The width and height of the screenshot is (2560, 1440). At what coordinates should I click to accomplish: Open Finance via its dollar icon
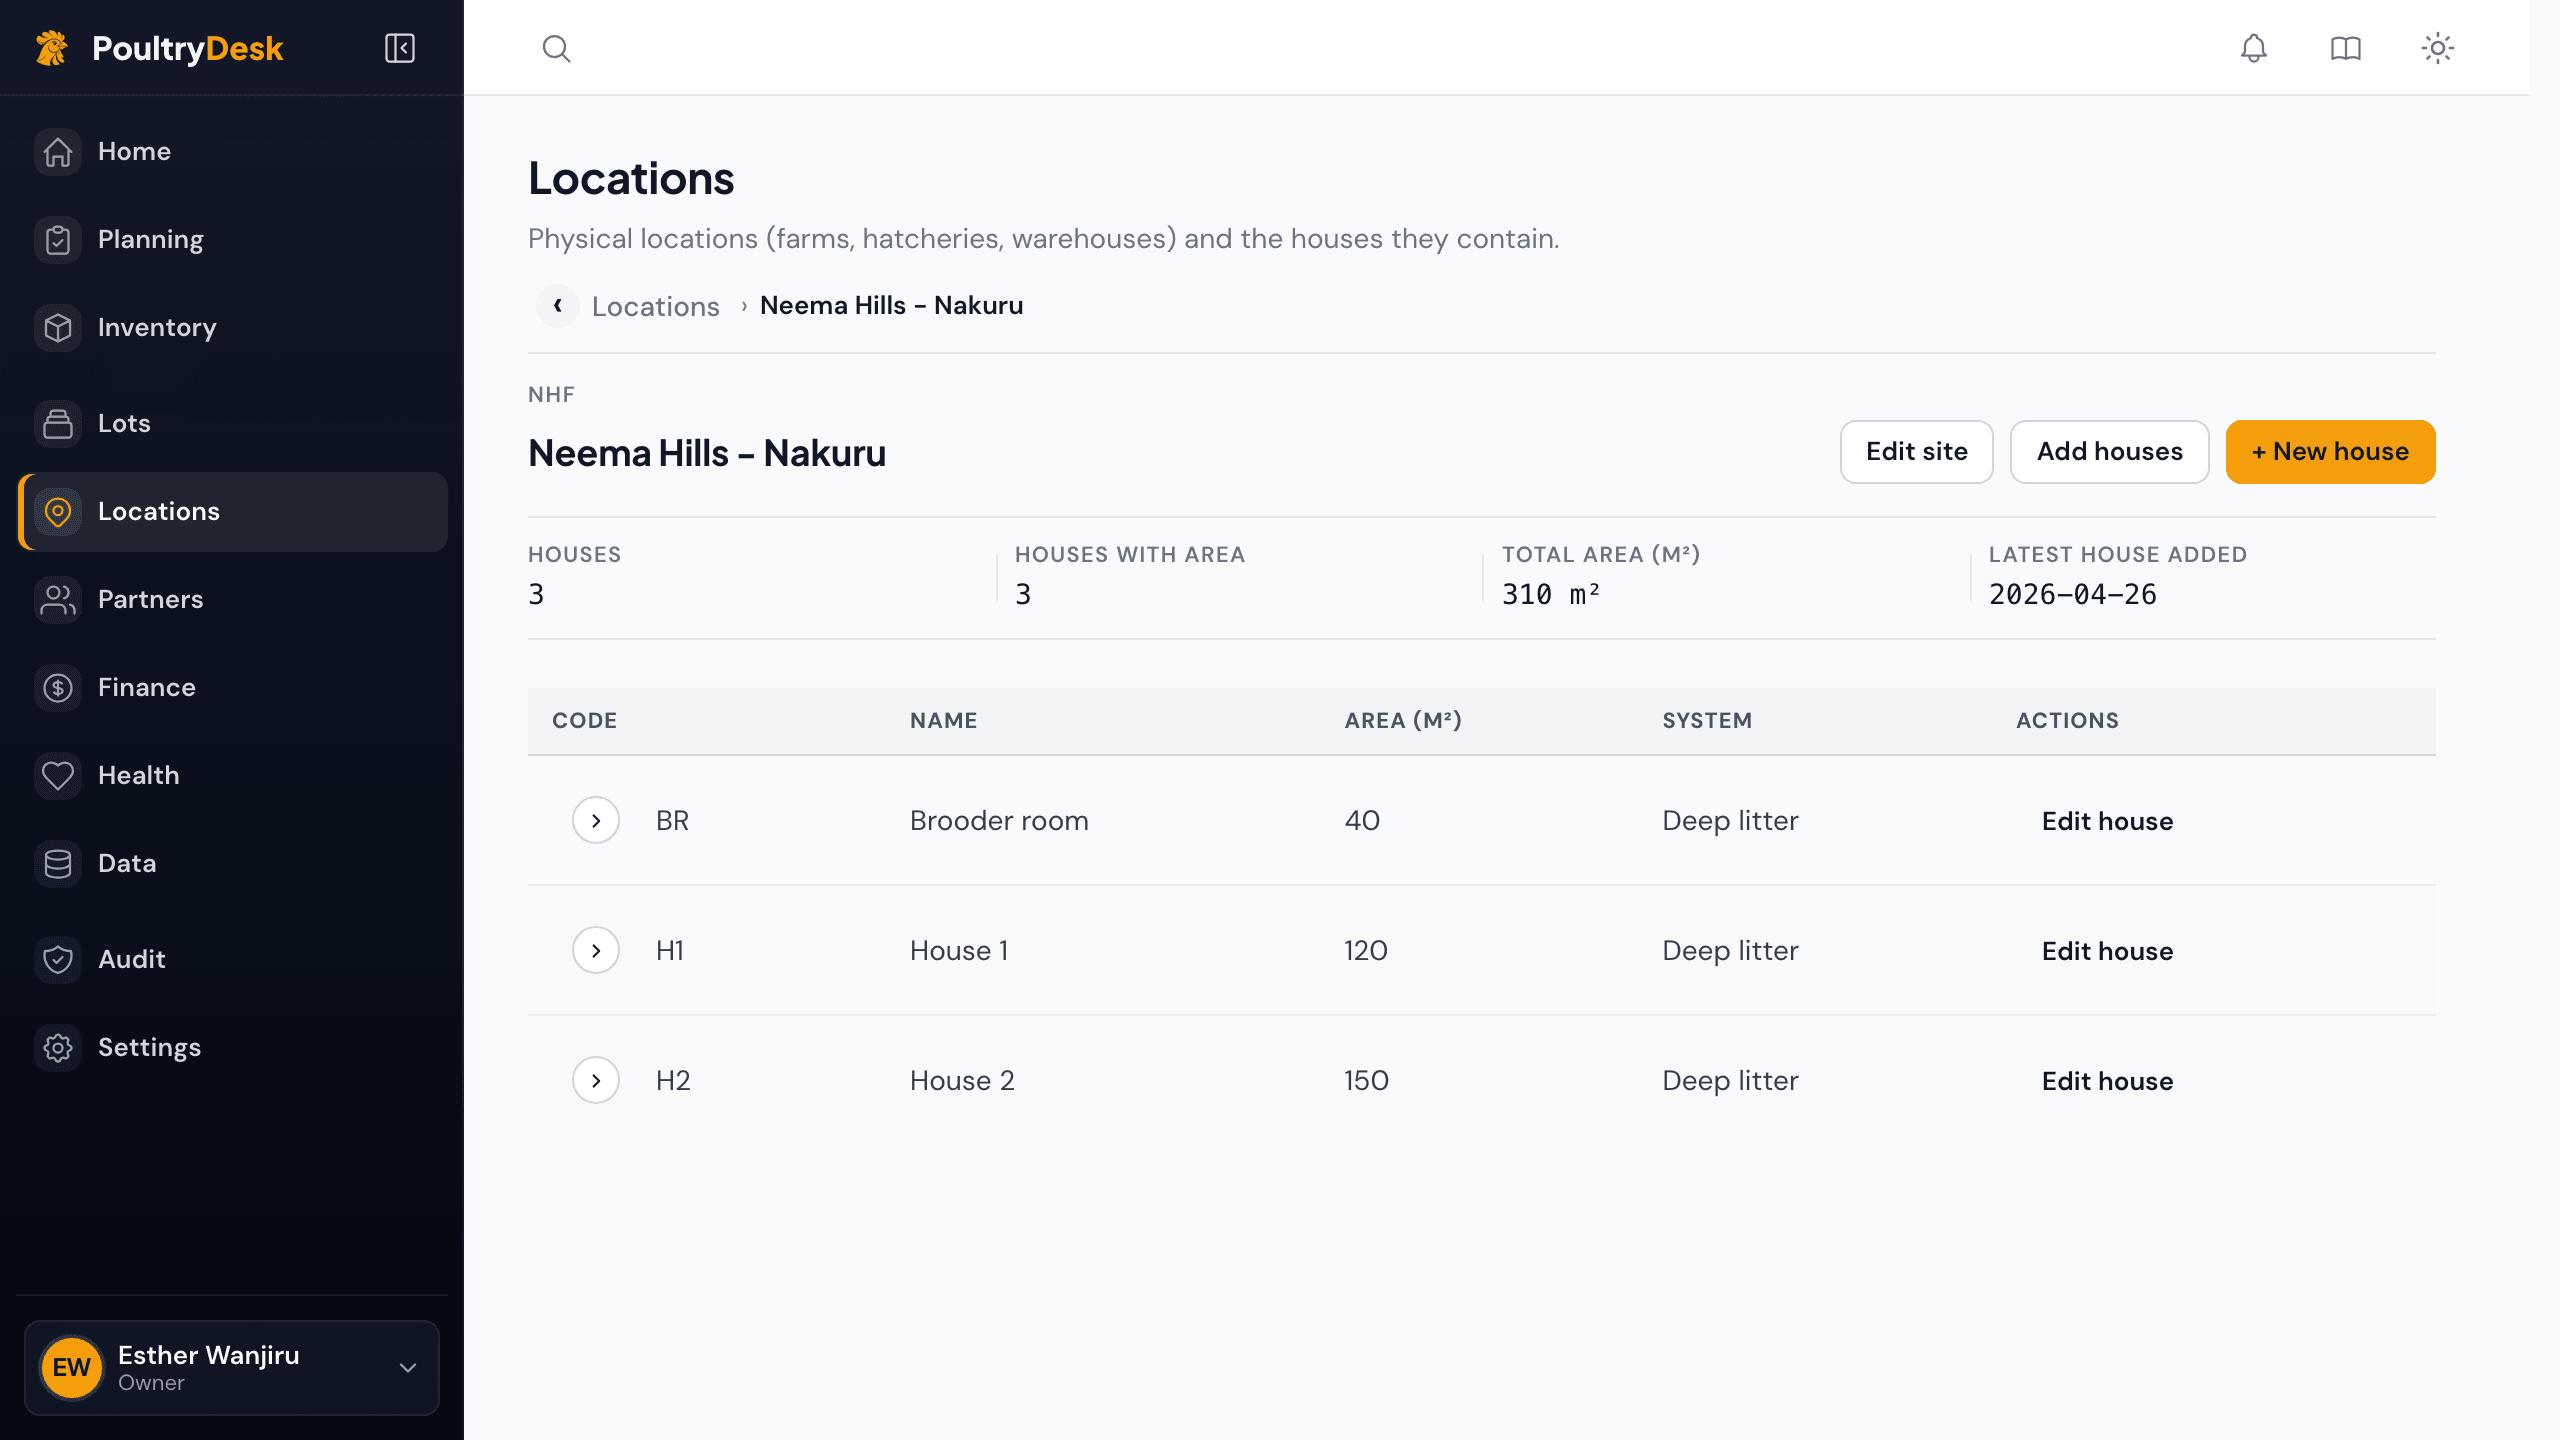[x=58, y=687]
